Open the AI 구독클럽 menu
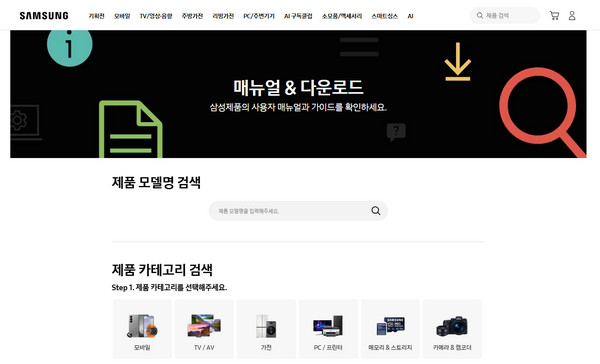 298,16
